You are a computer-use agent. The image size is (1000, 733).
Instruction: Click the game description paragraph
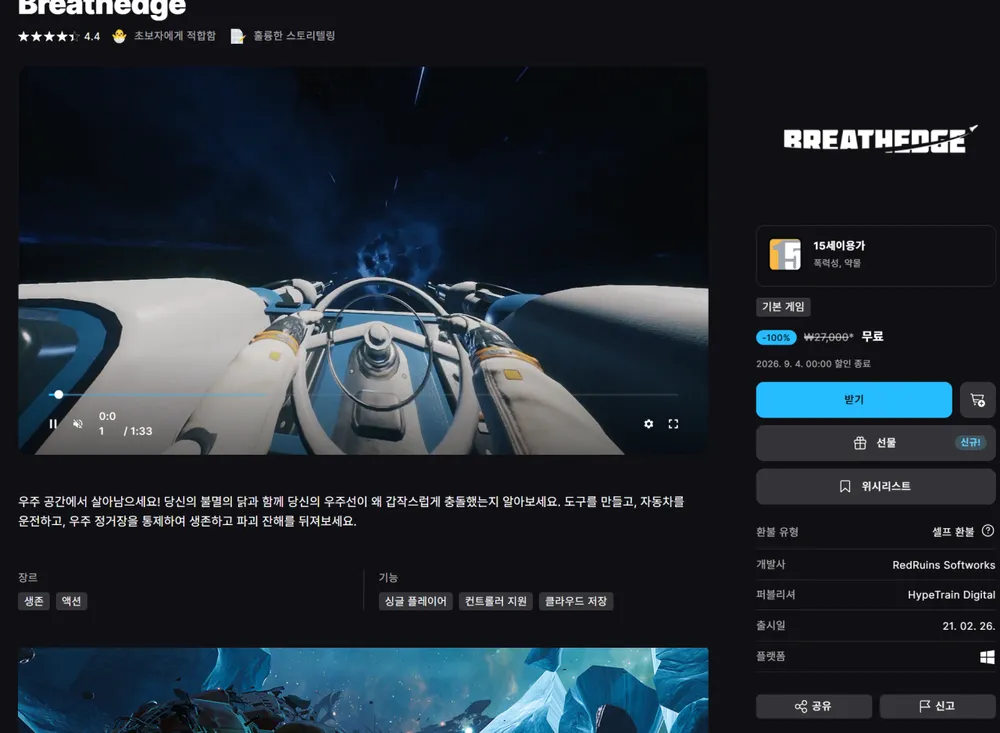click(351, 511)
